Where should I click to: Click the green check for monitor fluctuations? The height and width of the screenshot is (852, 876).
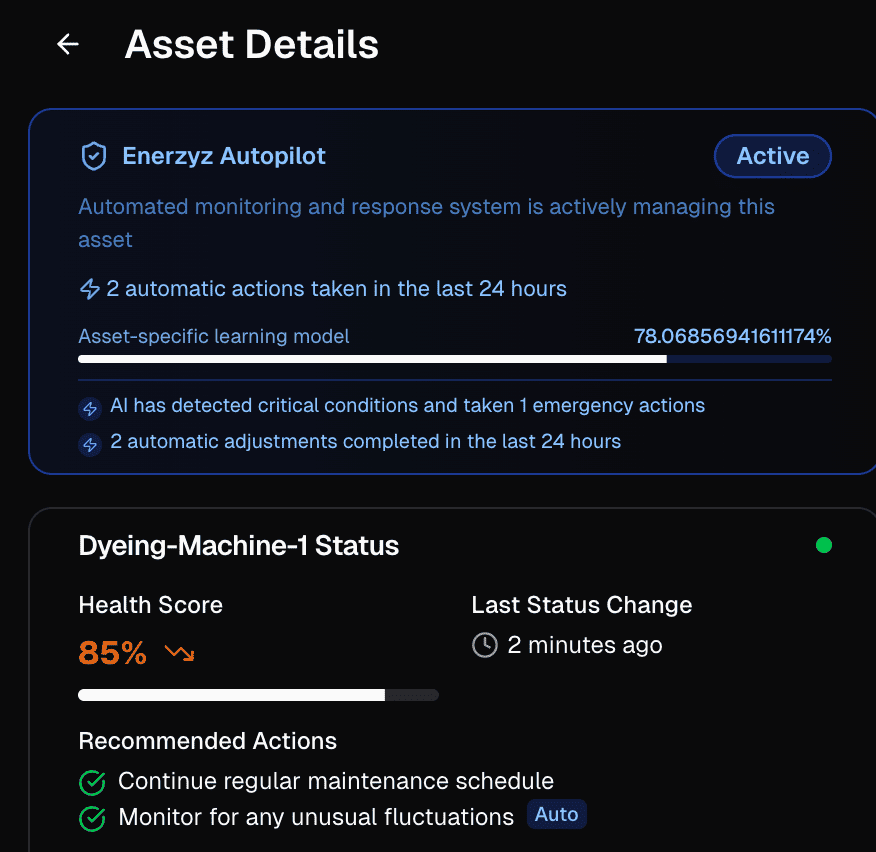click(x=92, y=819)
